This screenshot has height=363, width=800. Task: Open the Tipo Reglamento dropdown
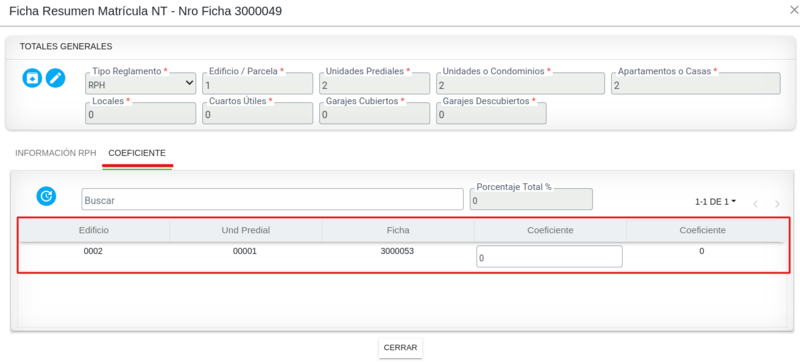pyautogui.click(x=140, y=84)
